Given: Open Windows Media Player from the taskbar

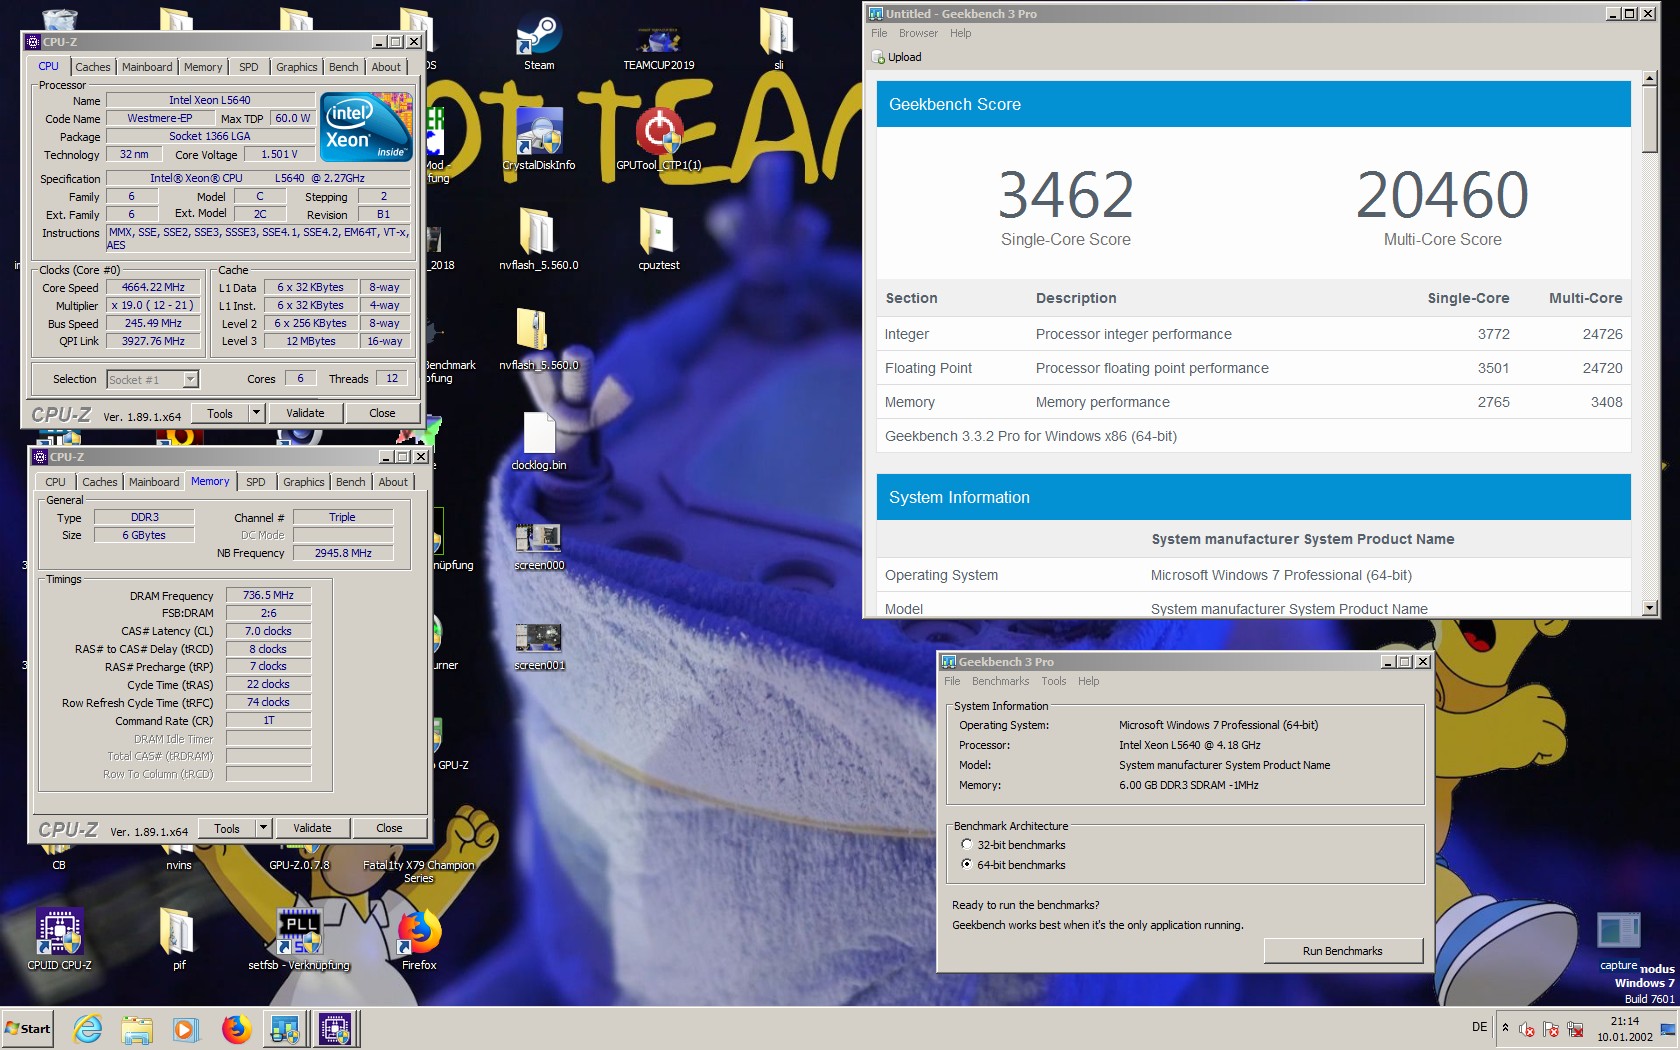Looking at the screenshot, I should click(186, 1028).
